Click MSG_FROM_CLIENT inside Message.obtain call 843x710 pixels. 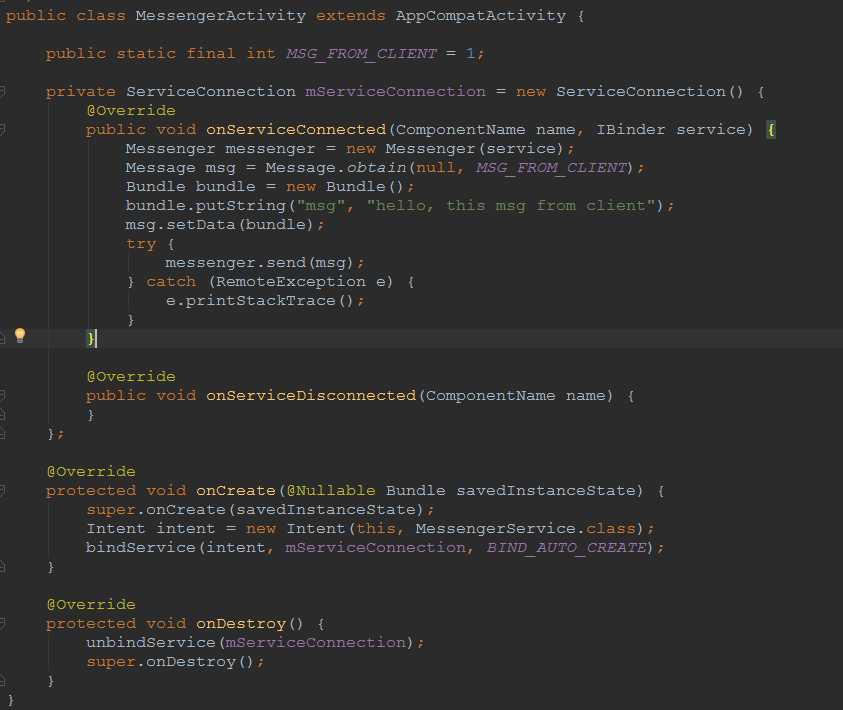(x=551, y=168)
